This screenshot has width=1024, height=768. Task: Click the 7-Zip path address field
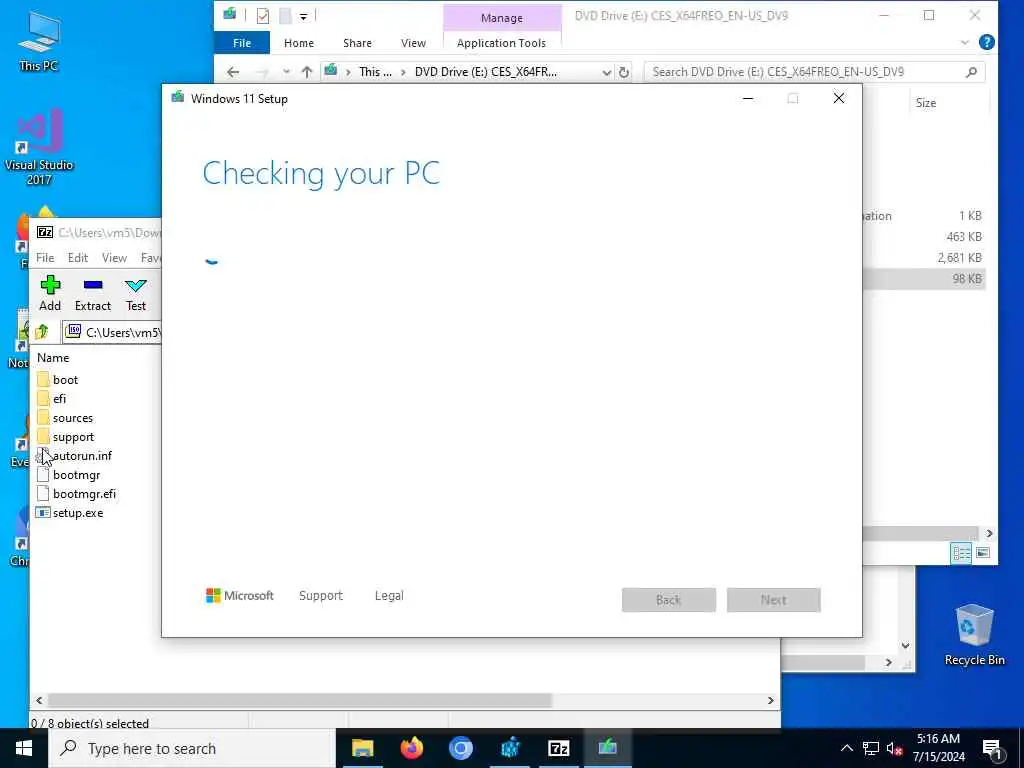pos(112,332)
